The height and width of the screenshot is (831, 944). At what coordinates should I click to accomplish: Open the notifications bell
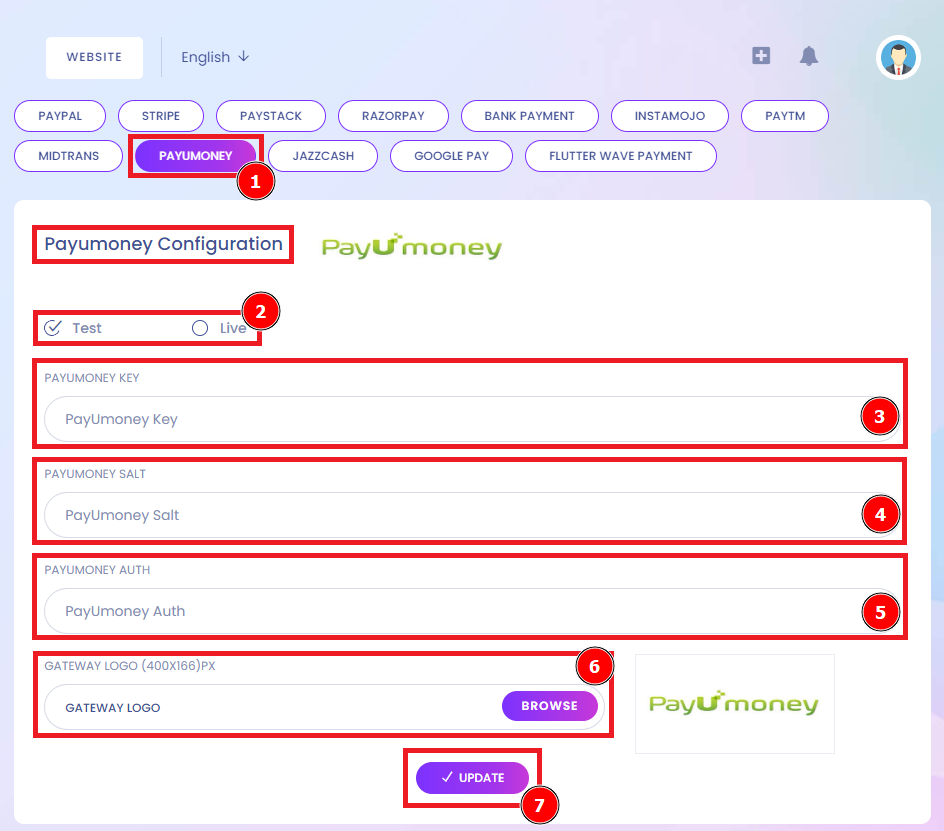click(x=809, y=56)
